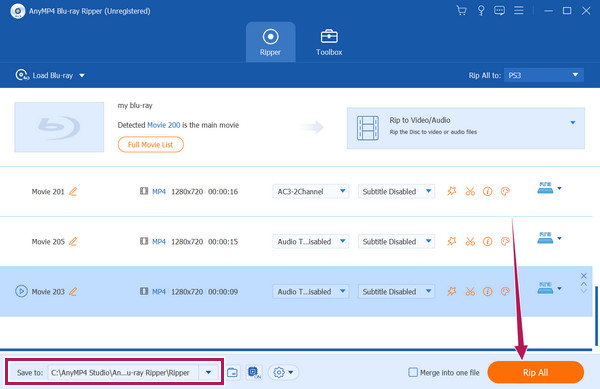Click the edit effect wand for Movie 201
The image size is (600, 389).
click(452, 191)
